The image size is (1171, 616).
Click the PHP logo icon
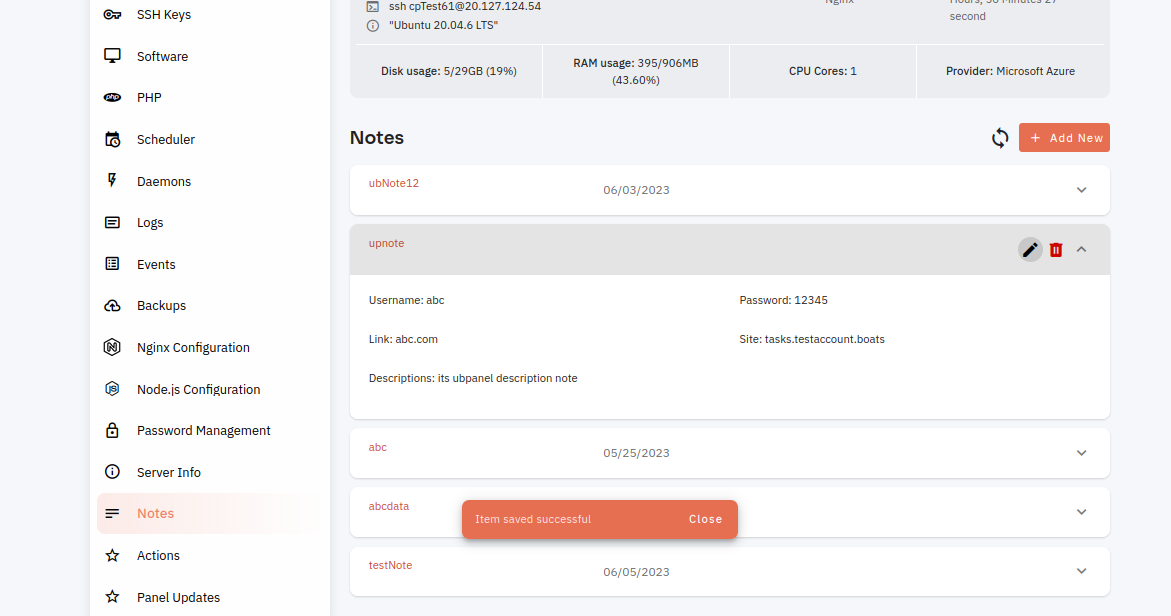[112, 97]
